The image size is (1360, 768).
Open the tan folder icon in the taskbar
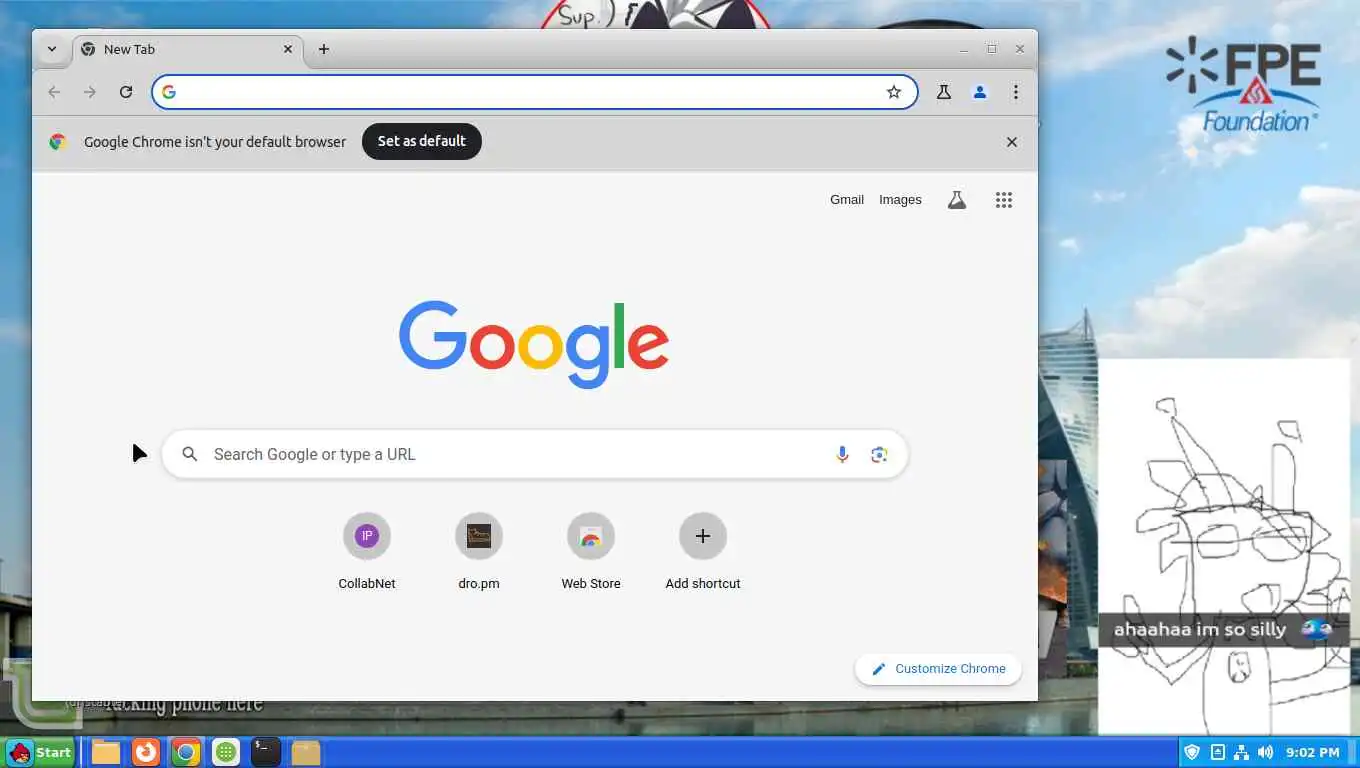pos(306,752)
